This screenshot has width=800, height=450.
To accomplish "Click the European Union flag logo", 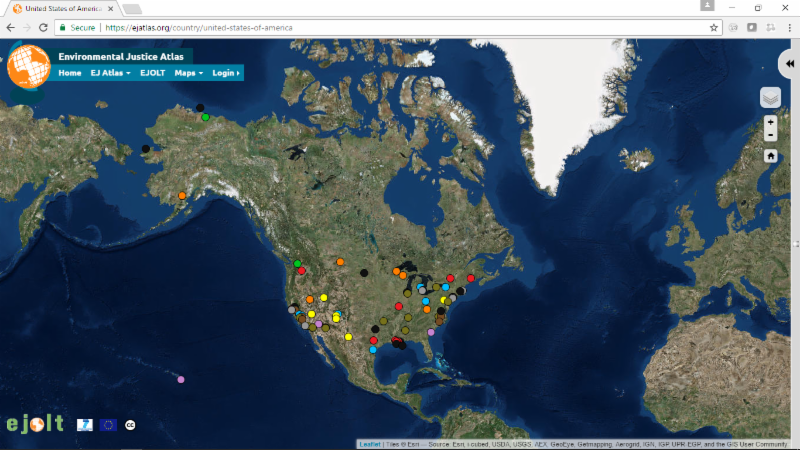I will click(x=108, y=425).
